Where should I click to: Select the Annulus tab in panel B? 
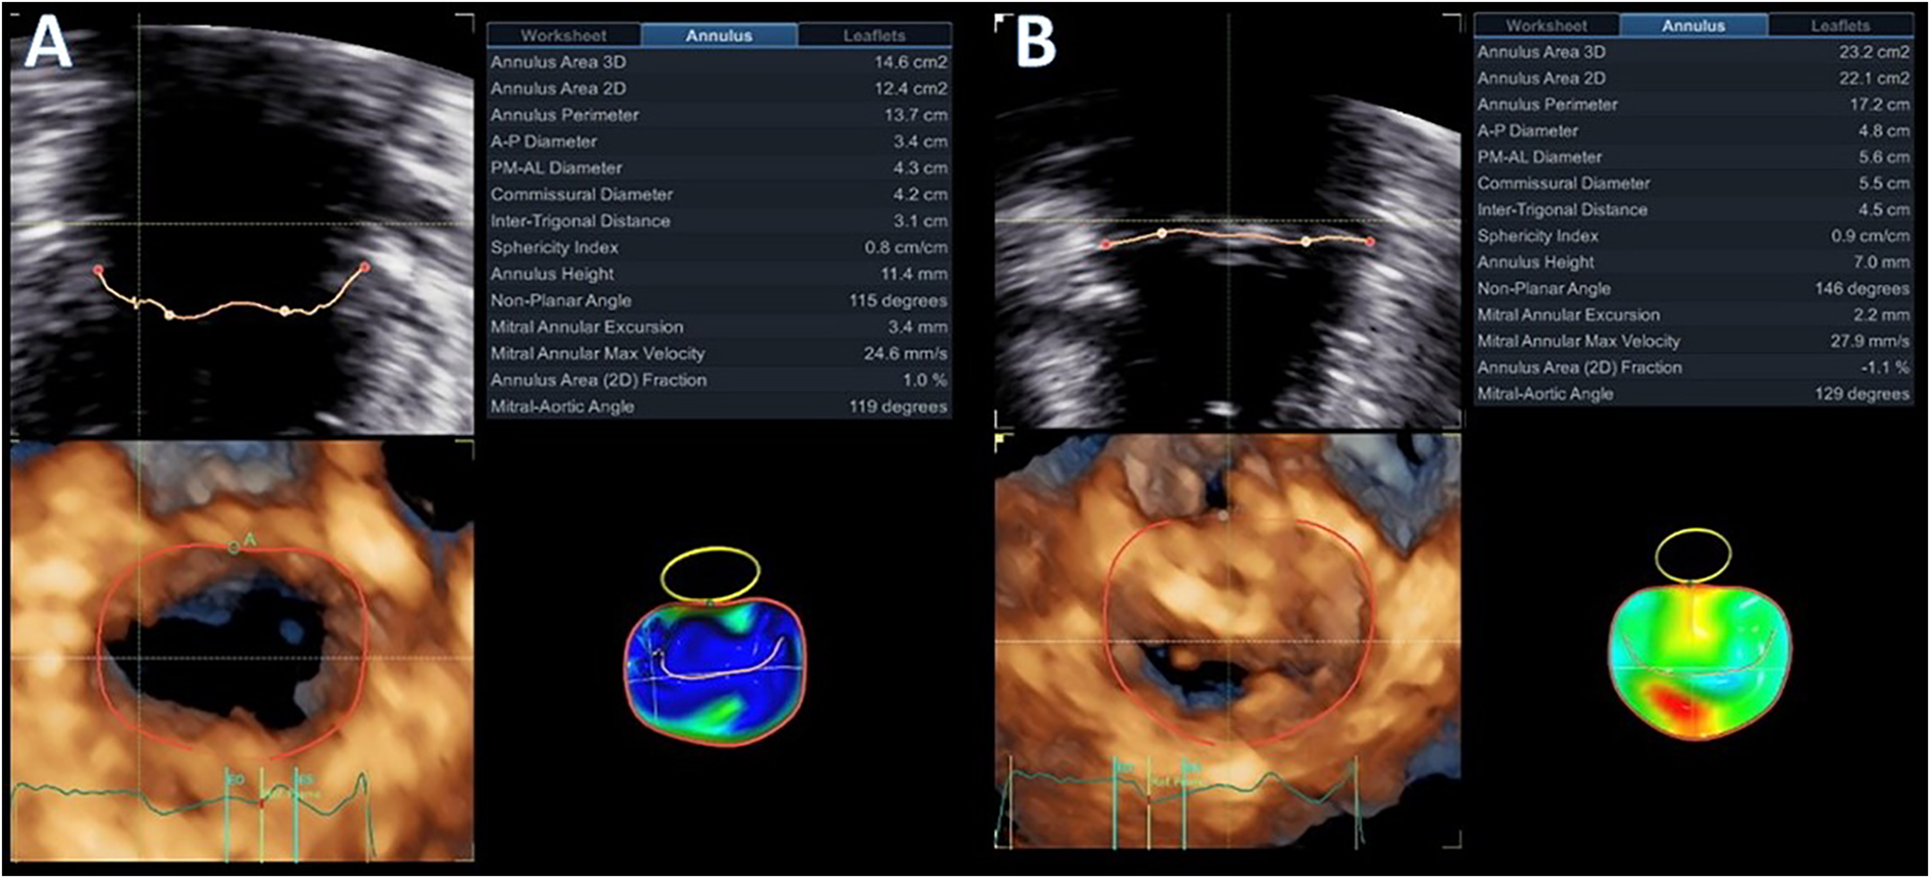pyautogui.click(x=1693, y=25)
